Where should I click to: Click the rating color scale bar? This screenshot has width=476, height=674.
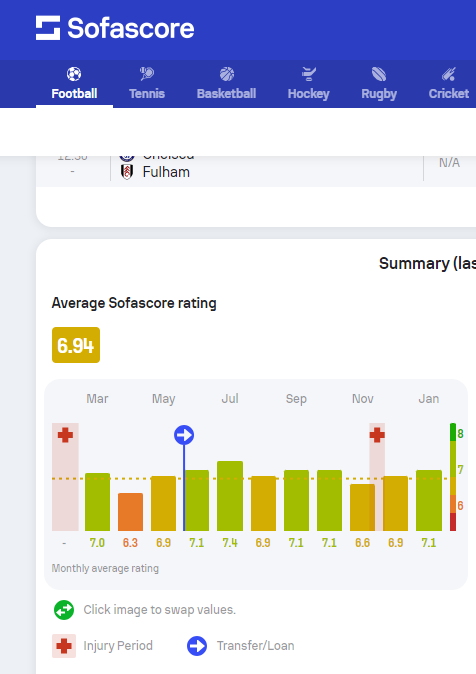tap(453, 477)
